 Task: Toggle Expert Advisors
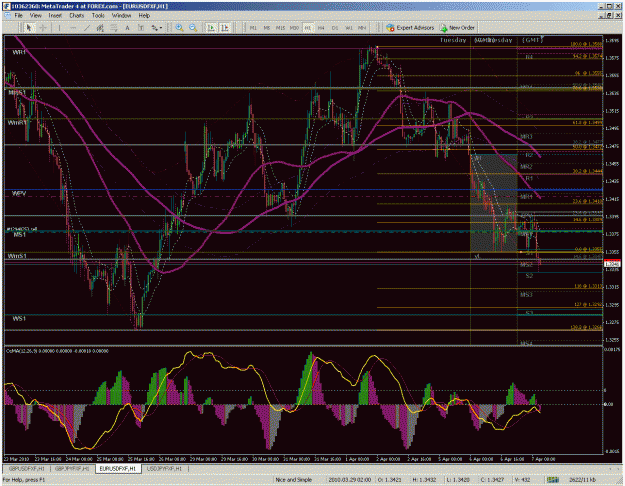point(410,28)
